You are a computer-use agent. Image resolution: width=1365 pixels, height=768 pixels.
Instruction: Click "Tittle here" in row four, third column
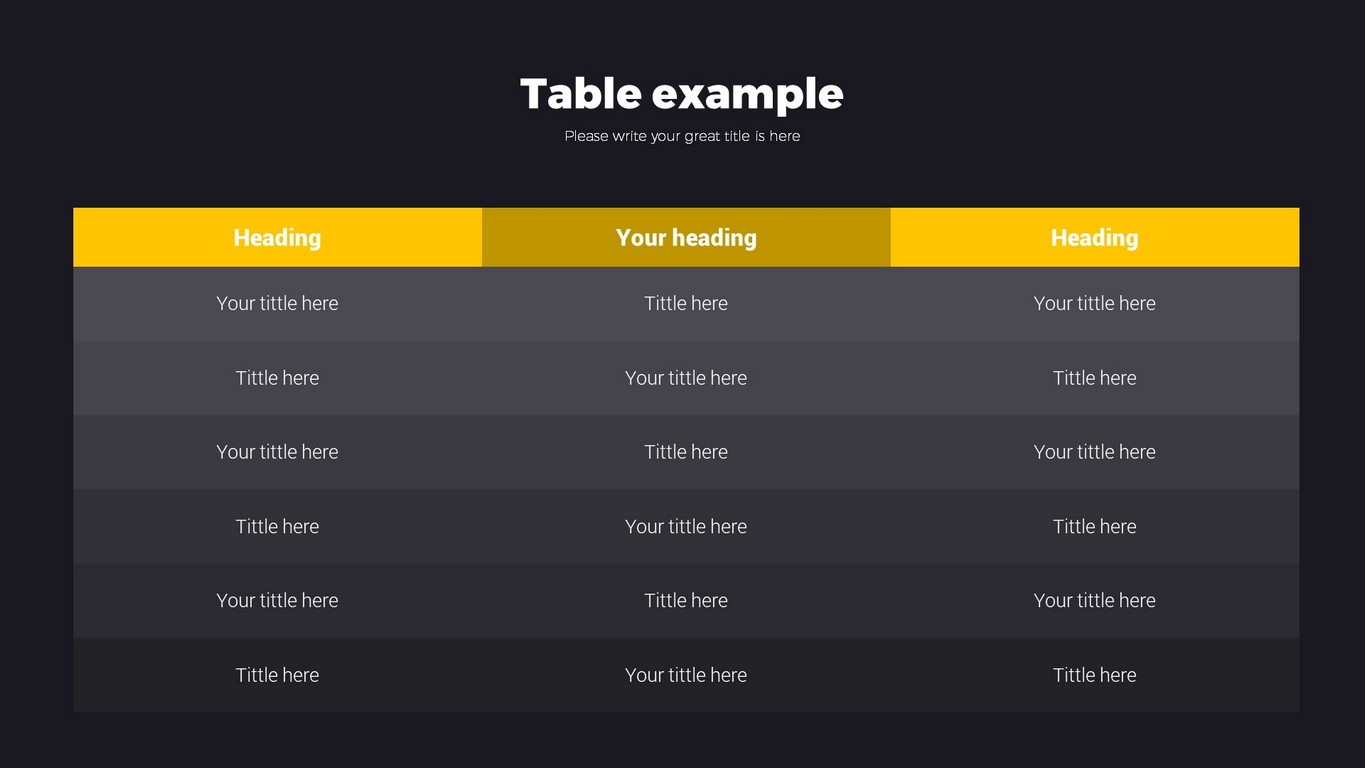(1094, 526)
